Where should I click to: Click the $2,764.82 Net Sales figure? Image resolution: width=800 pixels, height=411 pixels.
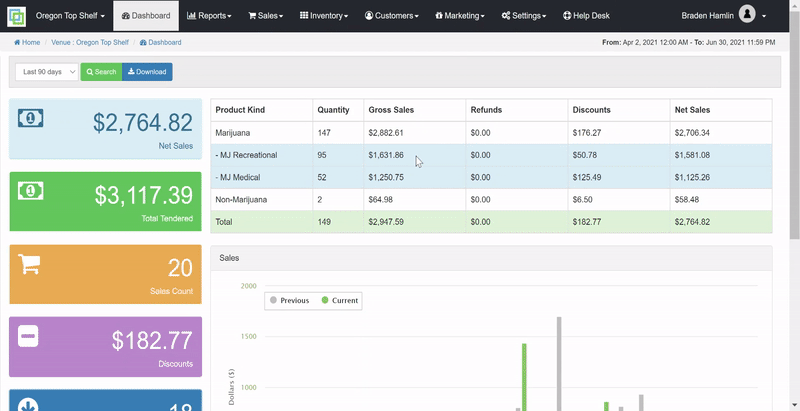[142, 123]
